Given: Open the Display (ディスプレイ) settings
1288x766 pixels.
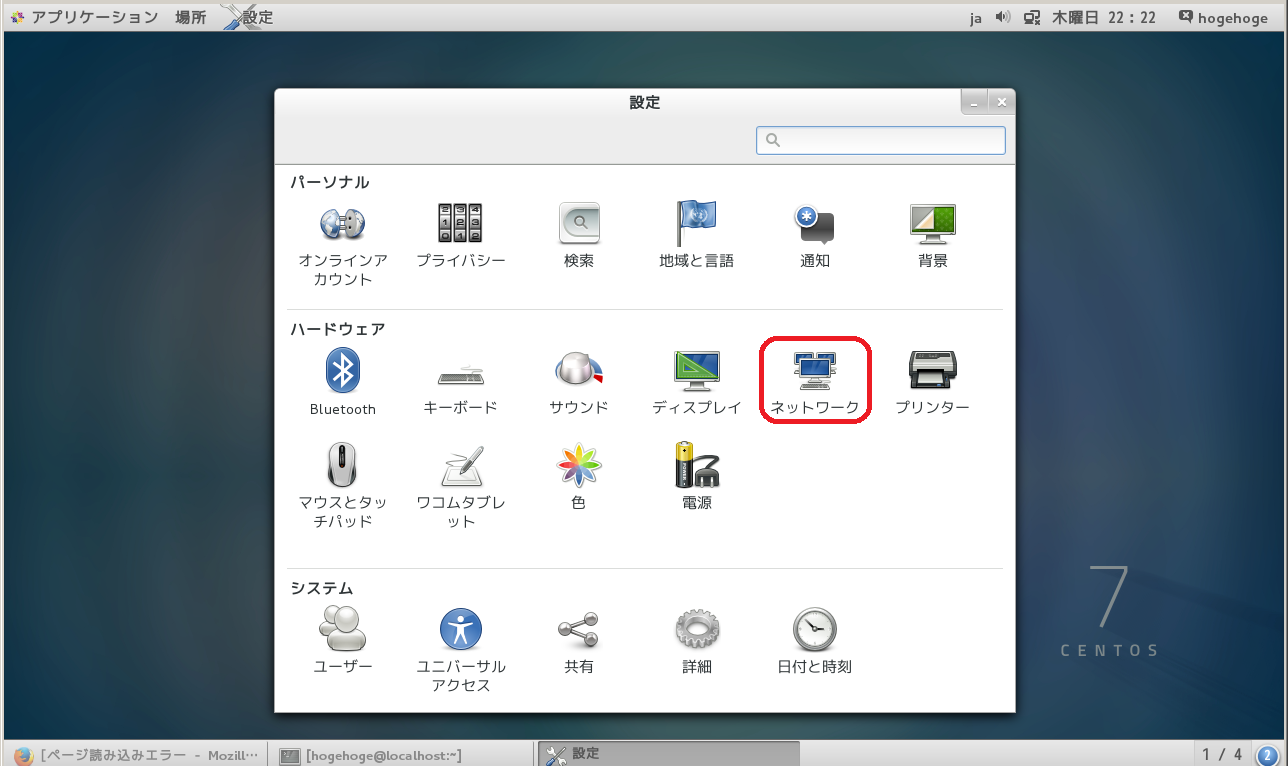Looking at the screenshot, I should (697, 383).
